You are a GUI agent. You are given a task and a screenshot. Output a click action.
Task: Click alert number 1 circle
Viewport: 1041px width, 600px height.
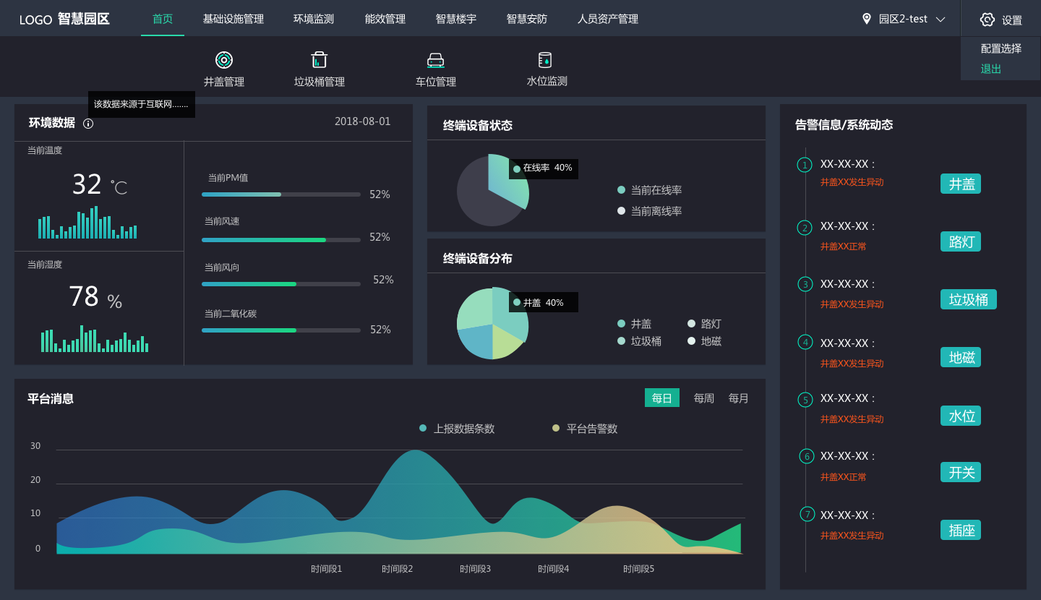805,165
